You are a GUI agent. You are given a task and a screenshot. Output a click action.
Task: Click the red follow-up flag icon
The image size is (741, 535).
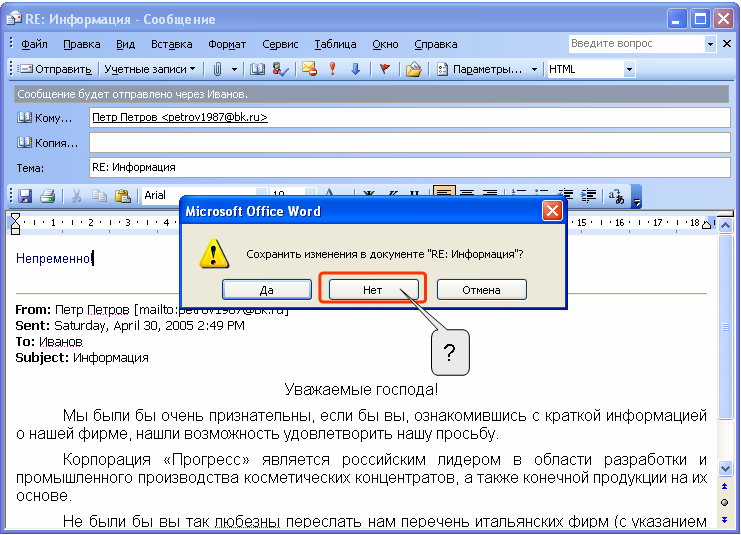point(385,69)
